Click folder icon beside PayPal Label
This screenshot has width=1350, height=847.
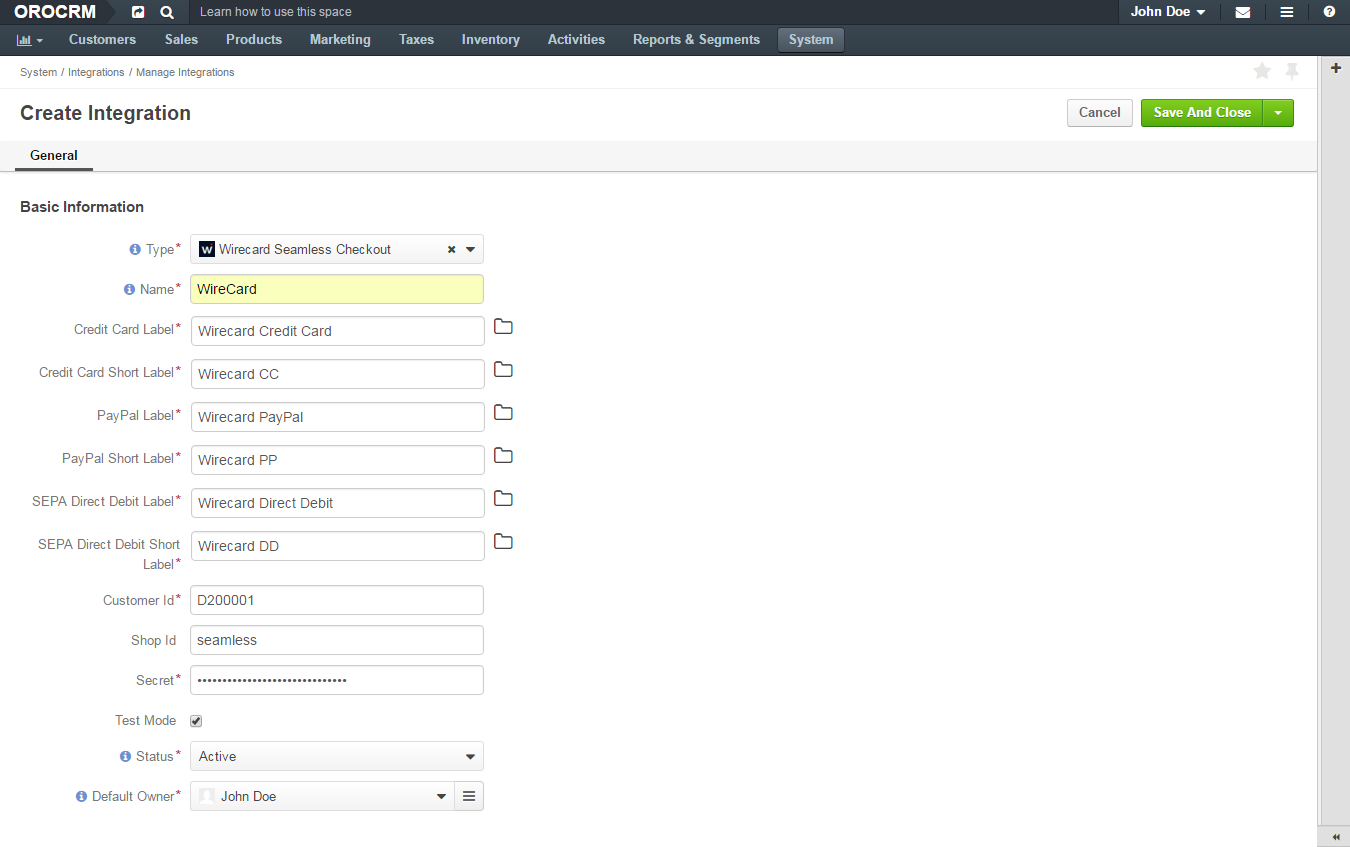point(503,413)
